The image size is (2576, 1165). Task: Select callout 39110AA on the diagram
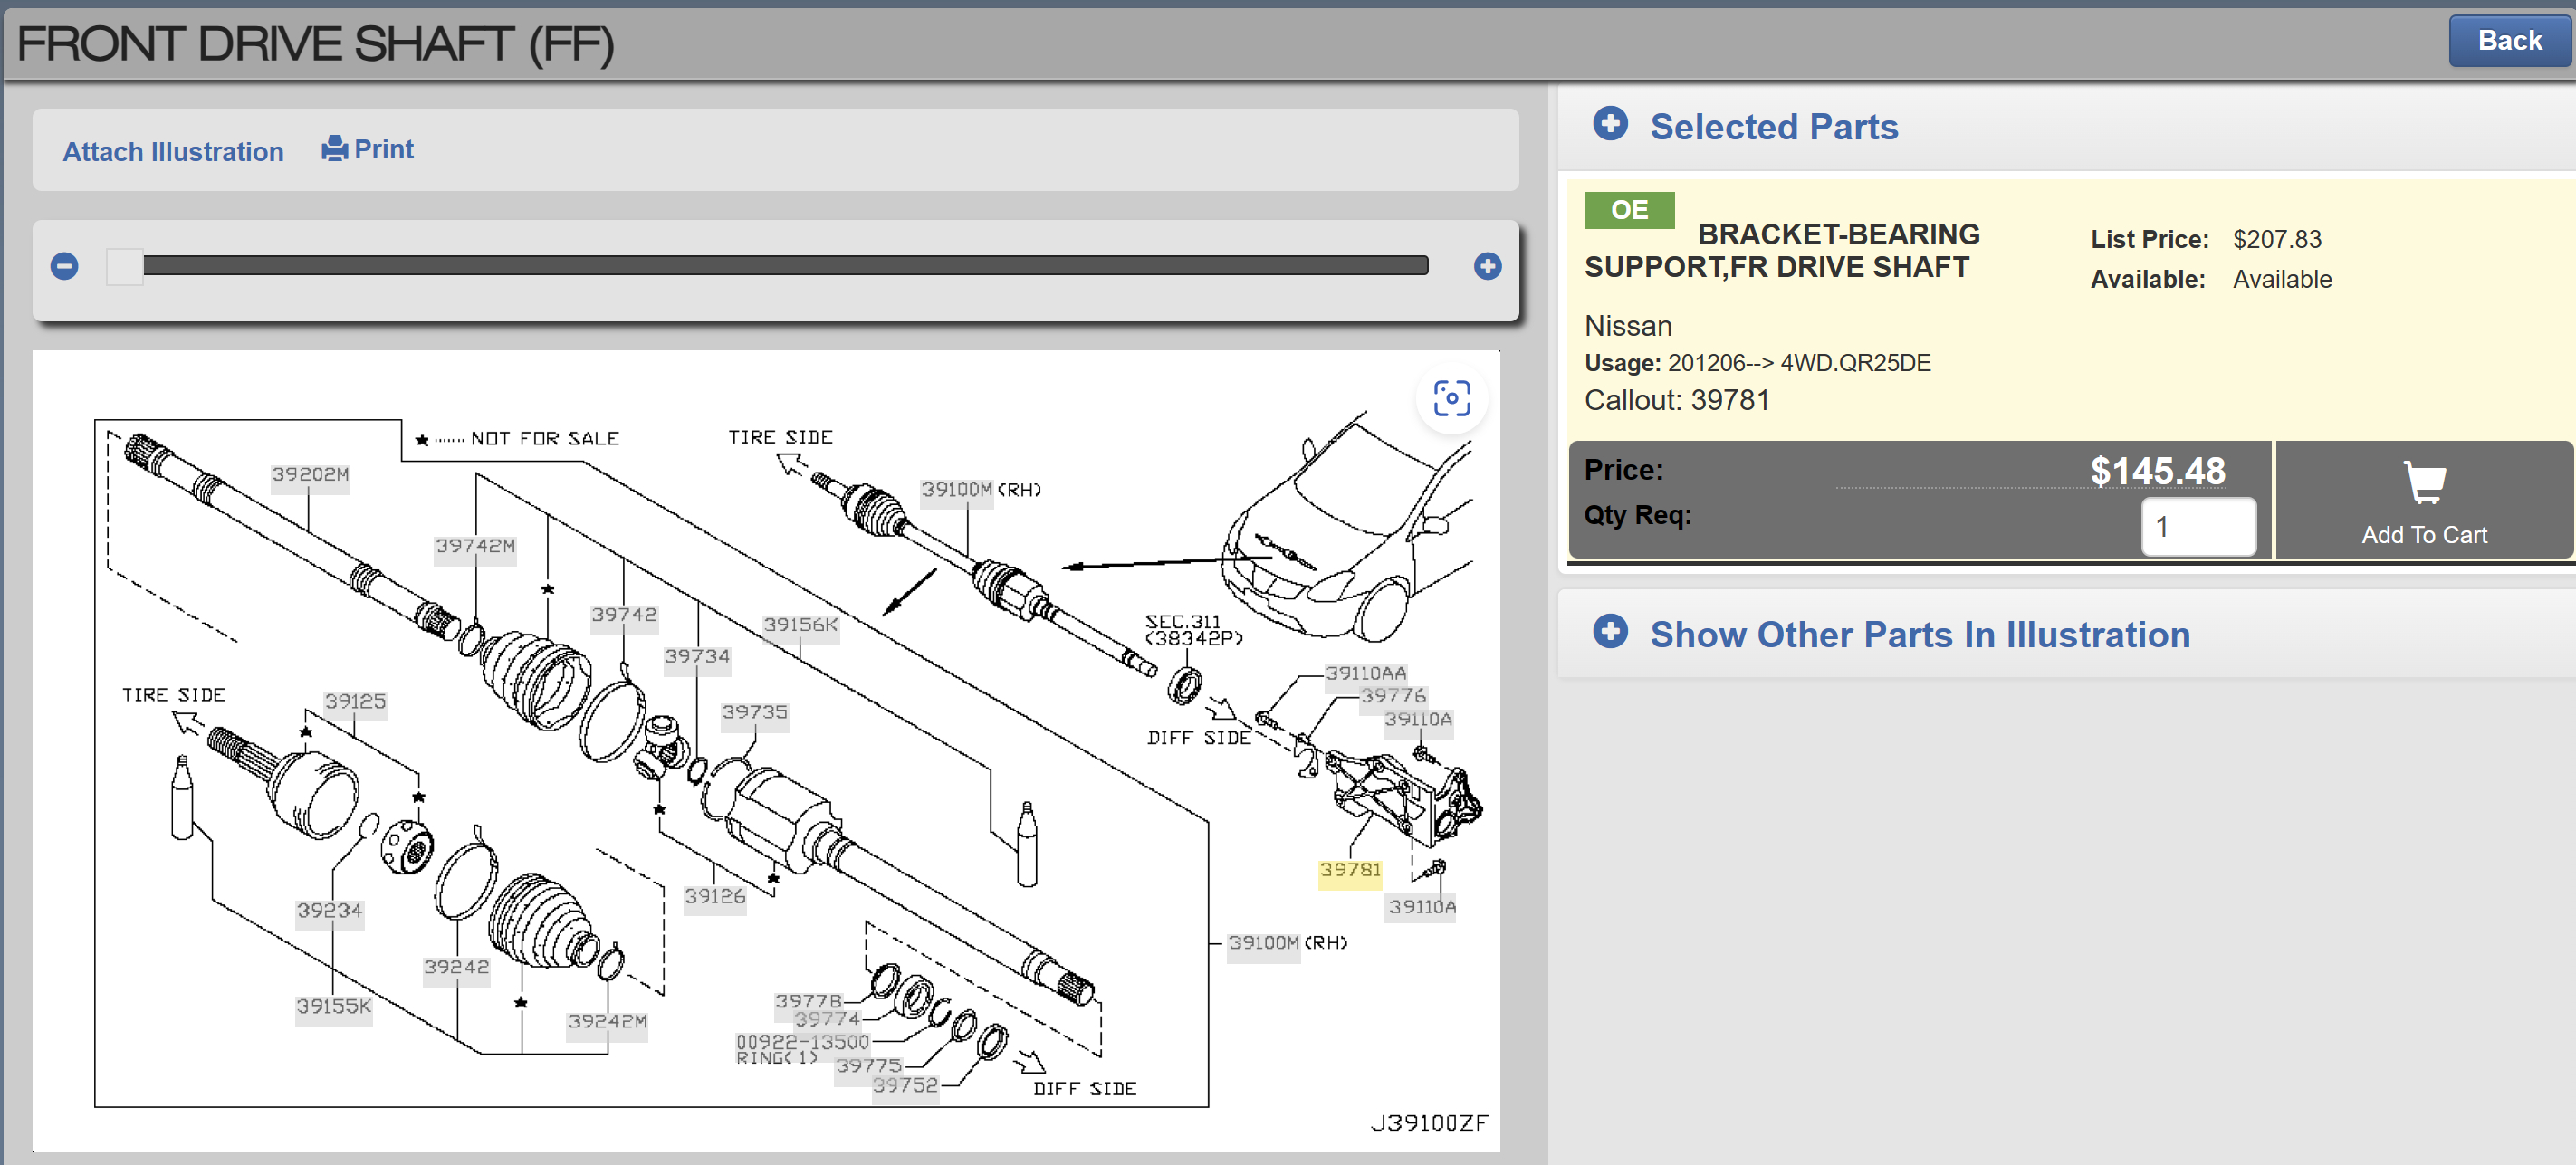point(1365,673)
